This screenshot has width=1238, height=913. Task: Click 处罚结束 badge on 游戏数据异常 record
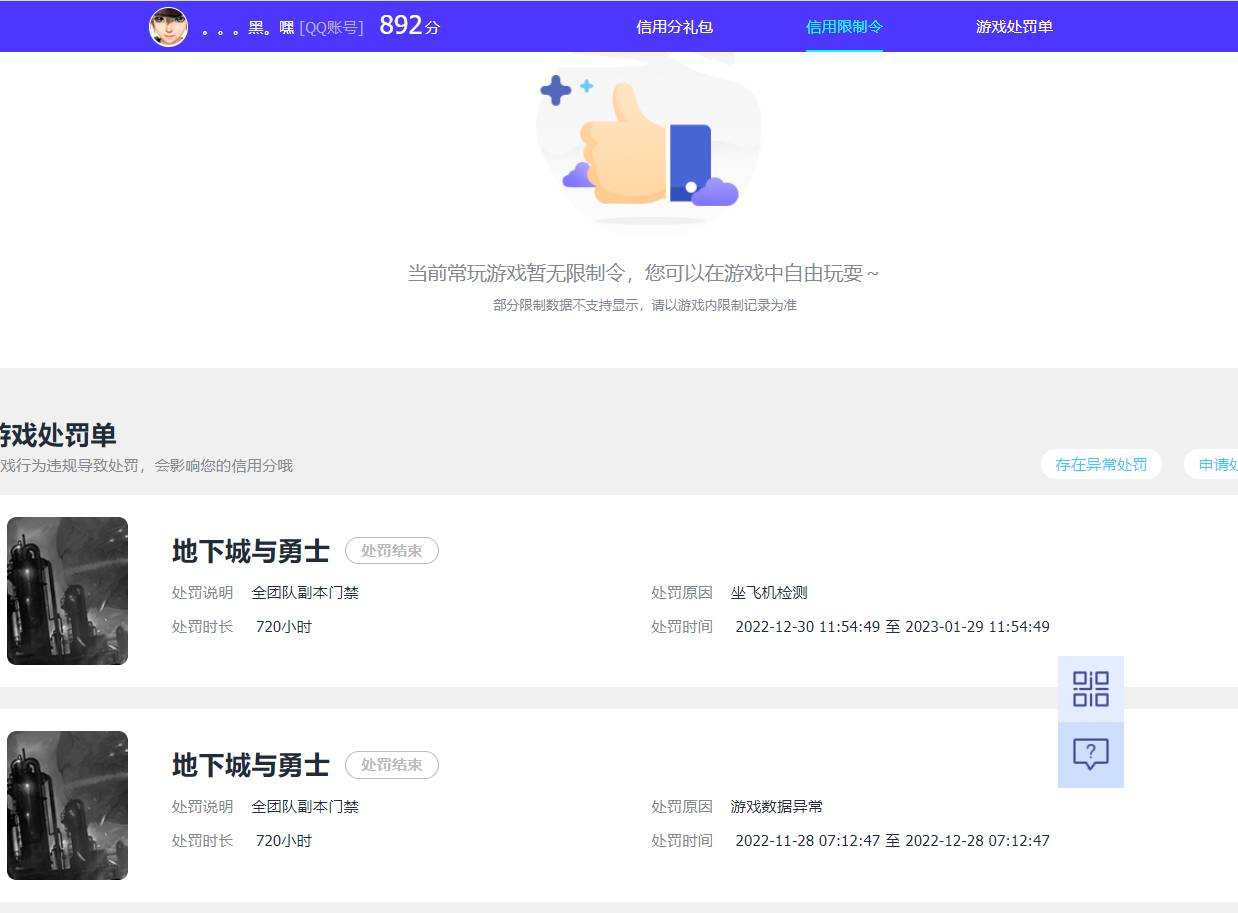click(x=392, y=765)
